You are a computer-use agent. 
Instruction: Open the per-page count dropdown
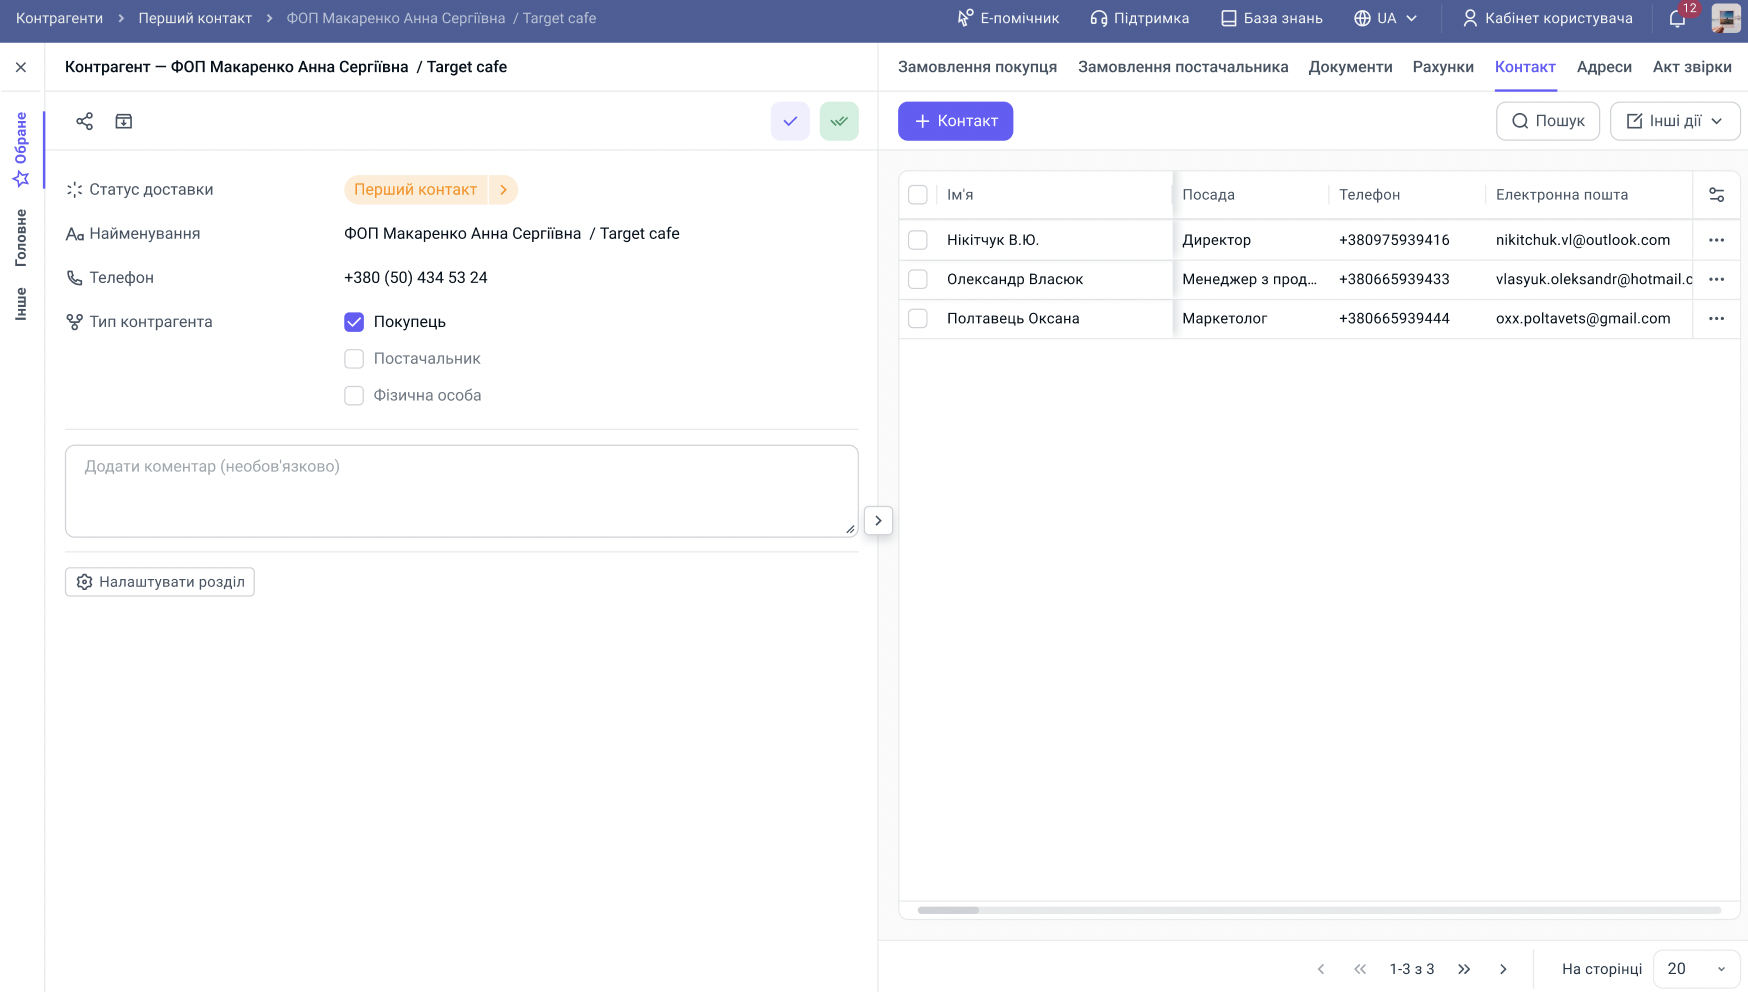click(1696, 969)
